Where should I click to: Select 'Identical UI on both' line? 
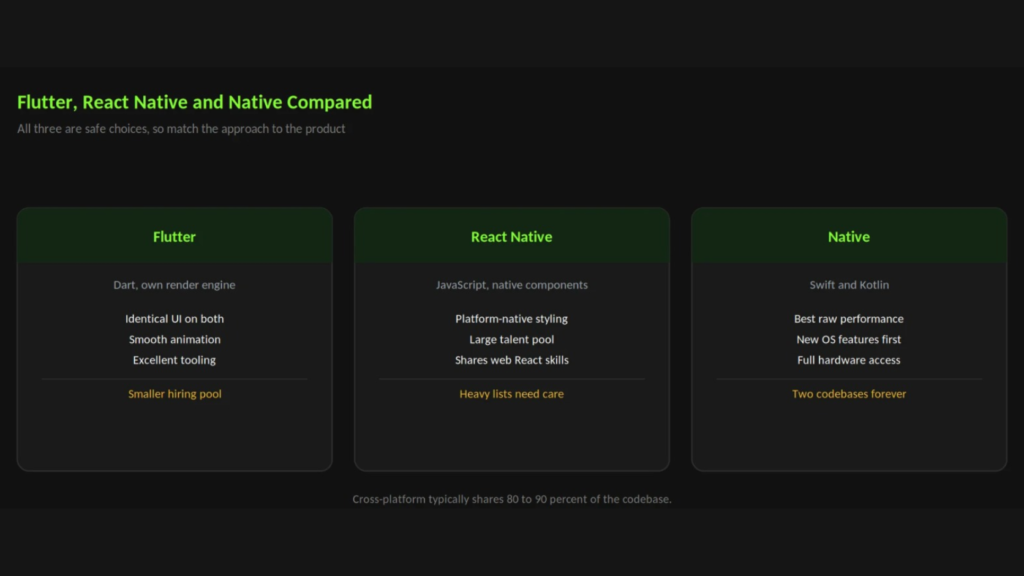click(174, 319)
